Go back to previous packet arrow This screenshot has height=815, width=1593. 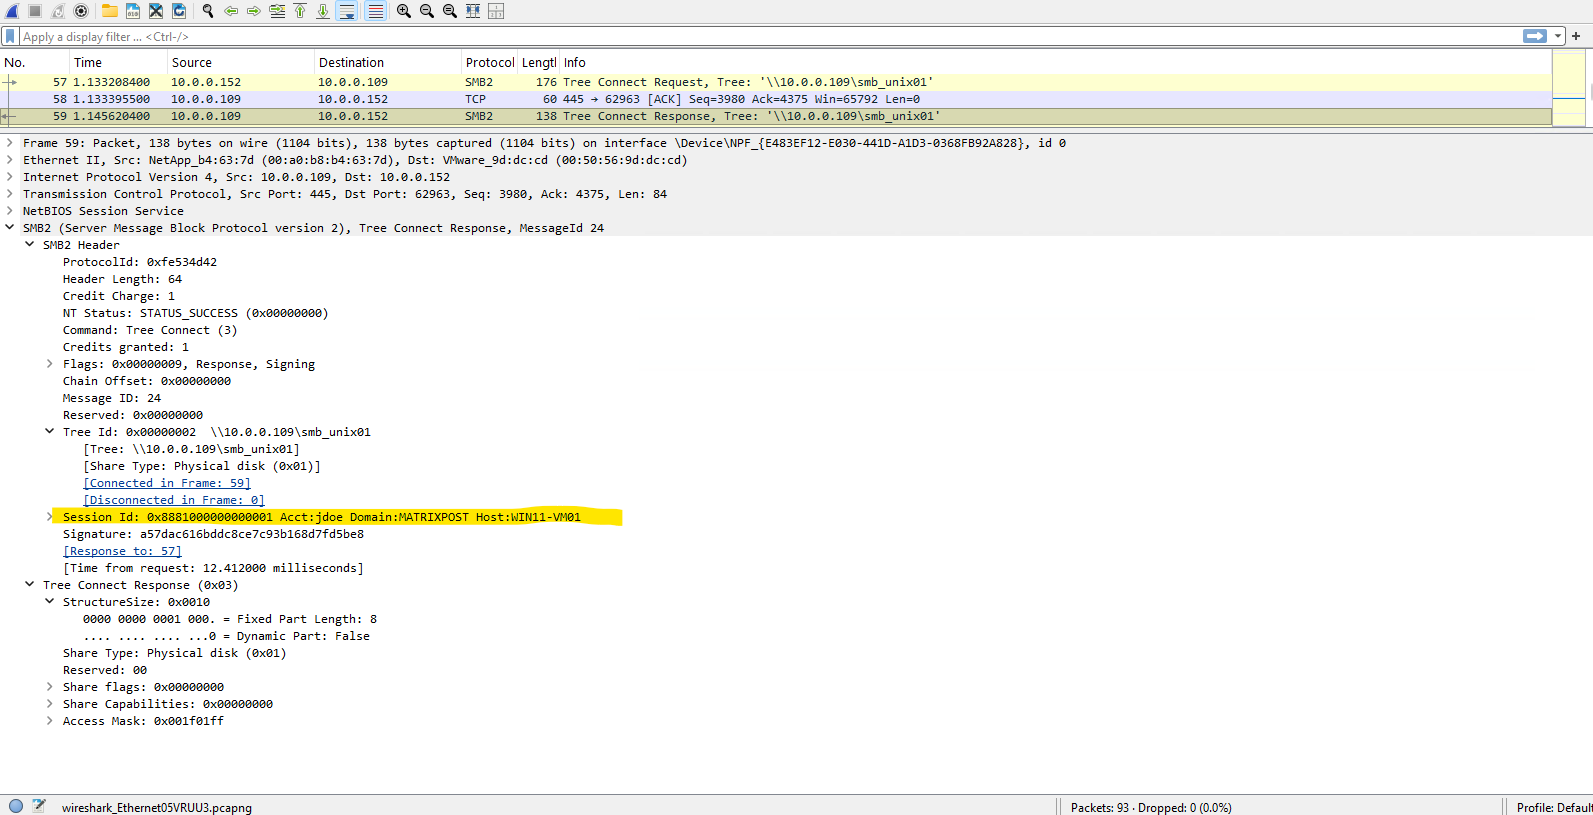click(x=231, y=11)
